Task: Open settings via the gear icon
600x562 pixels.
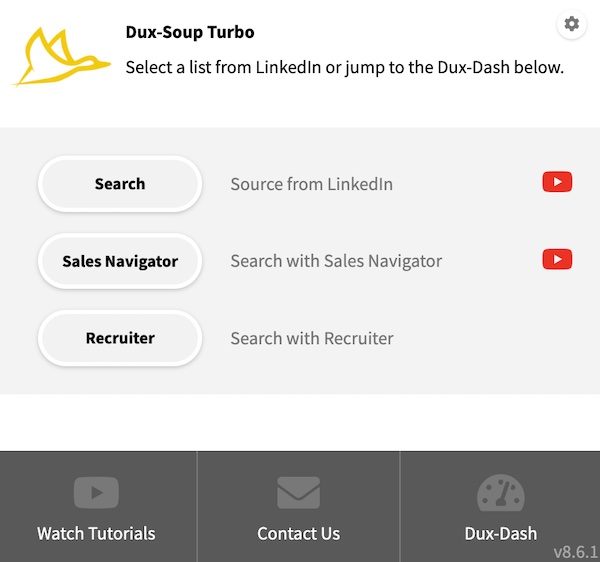Action: pyautogui.click(x=571, y=24)
